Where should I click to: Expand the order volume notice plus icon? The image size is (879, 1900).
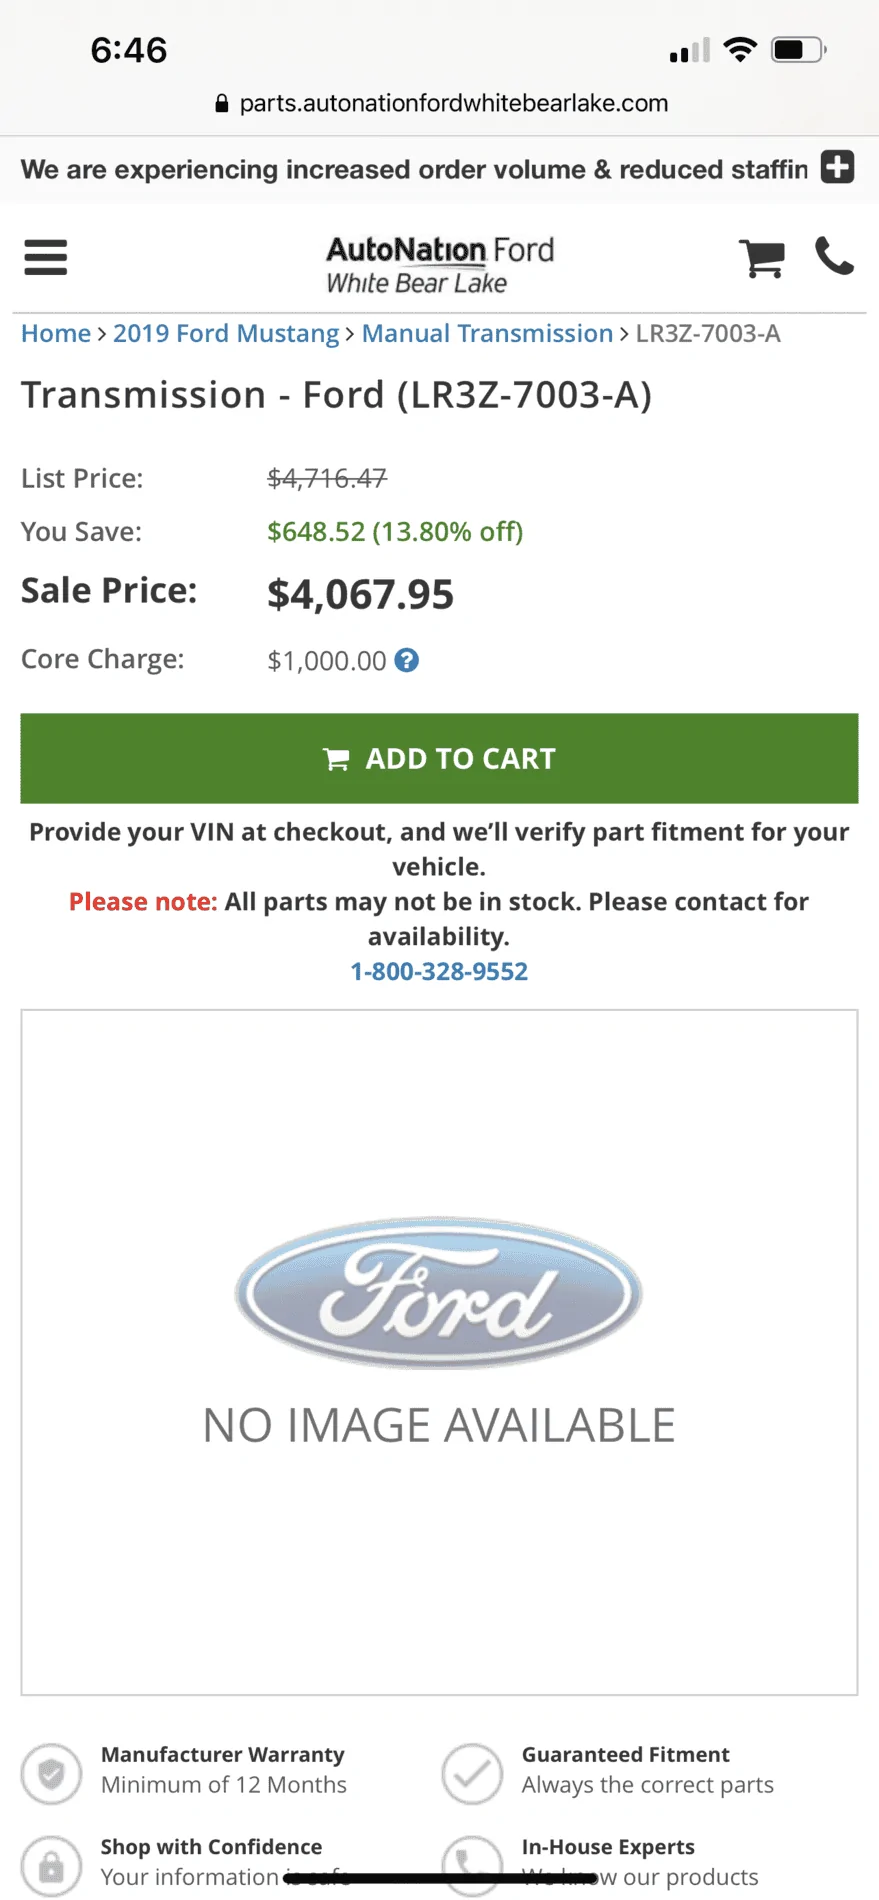[837, 167]
